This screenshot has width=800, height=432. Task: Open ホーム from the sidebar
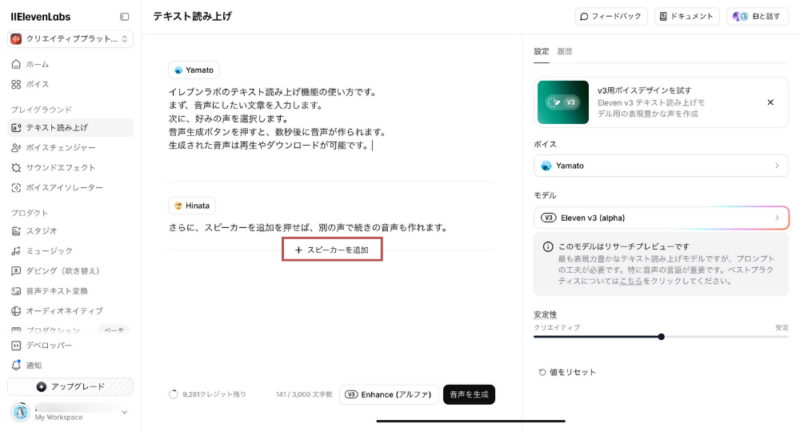click(36, 64)
